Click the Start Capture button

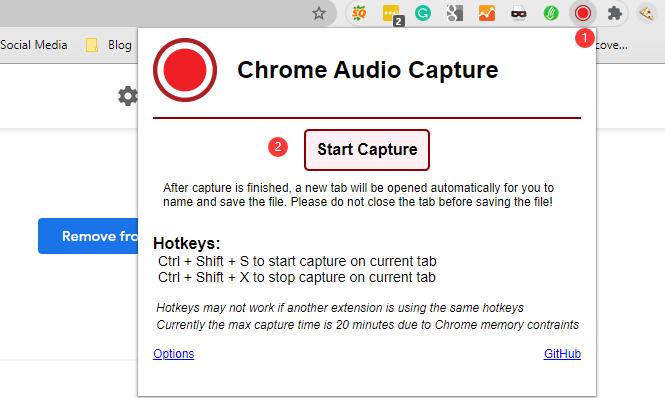click(367, 150)
